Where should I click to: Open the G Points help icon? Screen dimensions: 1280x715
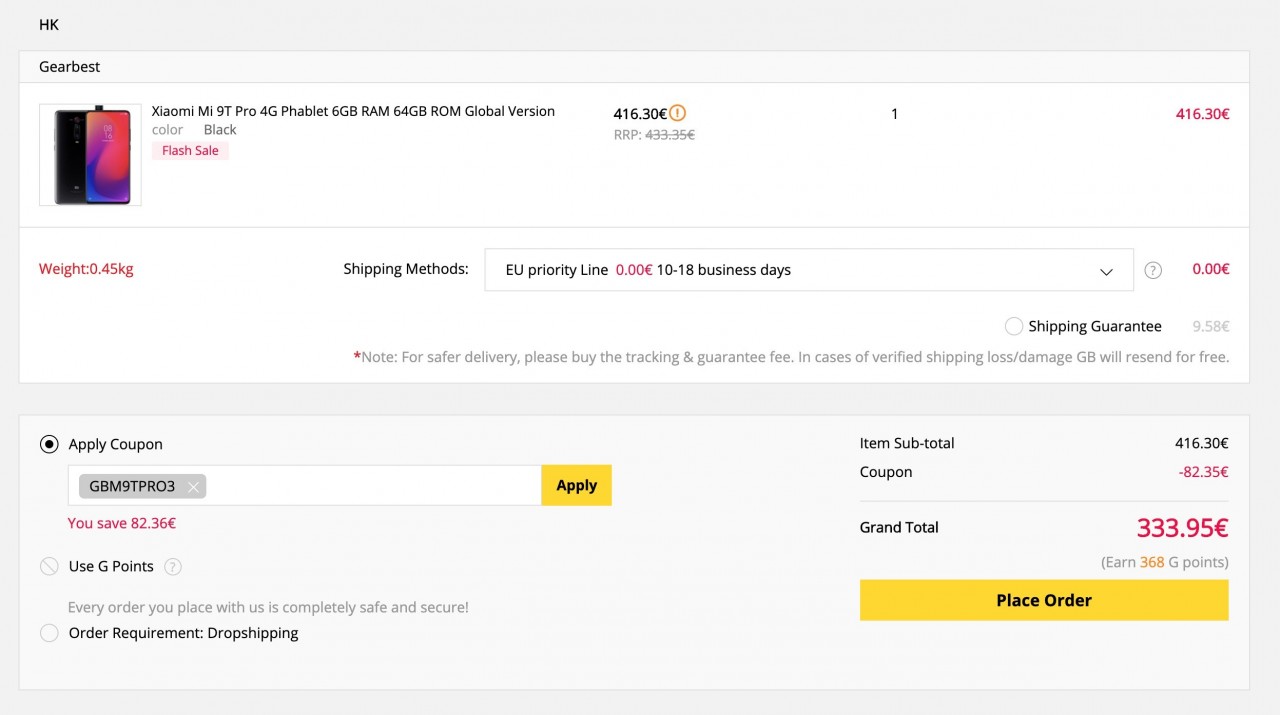pyautogui.click(x=173, y=567)
